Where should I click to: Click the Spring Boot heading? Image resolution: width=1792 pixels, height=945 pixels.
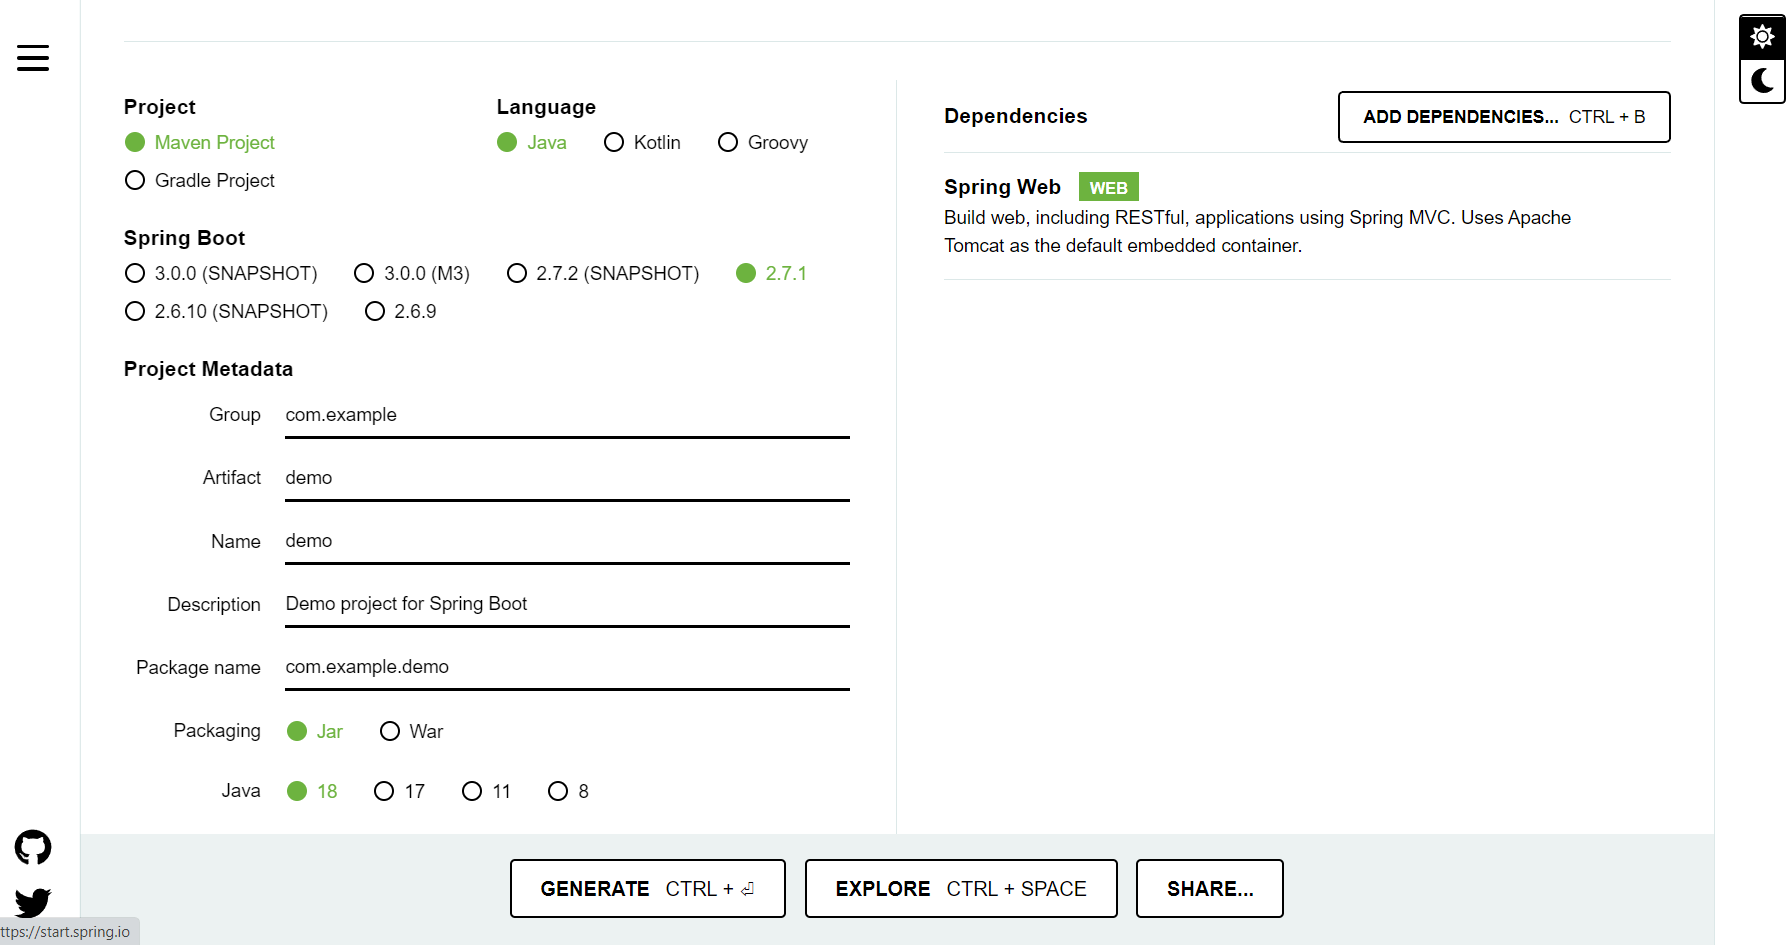click(184, 238)
